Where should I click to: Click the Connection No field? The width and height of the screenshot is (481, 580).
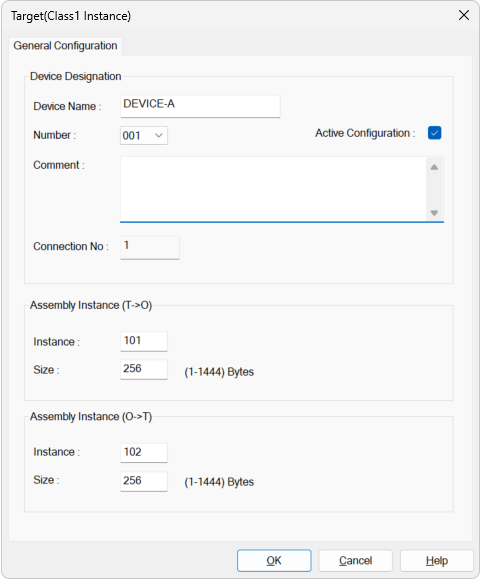pos(150,247)
